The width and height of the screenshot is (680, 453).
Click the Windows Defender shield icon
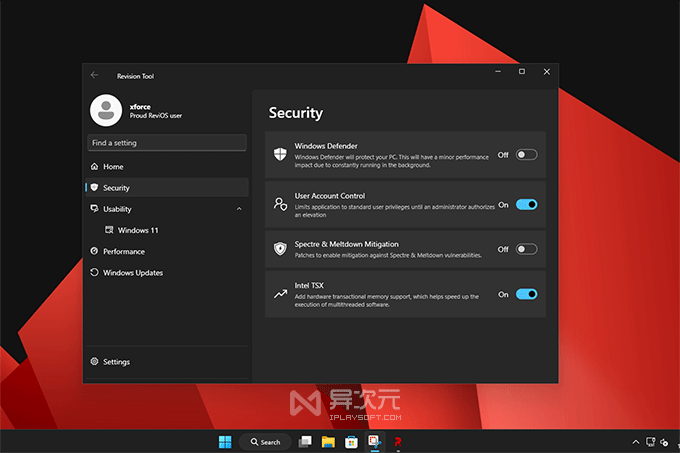coord(281,154)
